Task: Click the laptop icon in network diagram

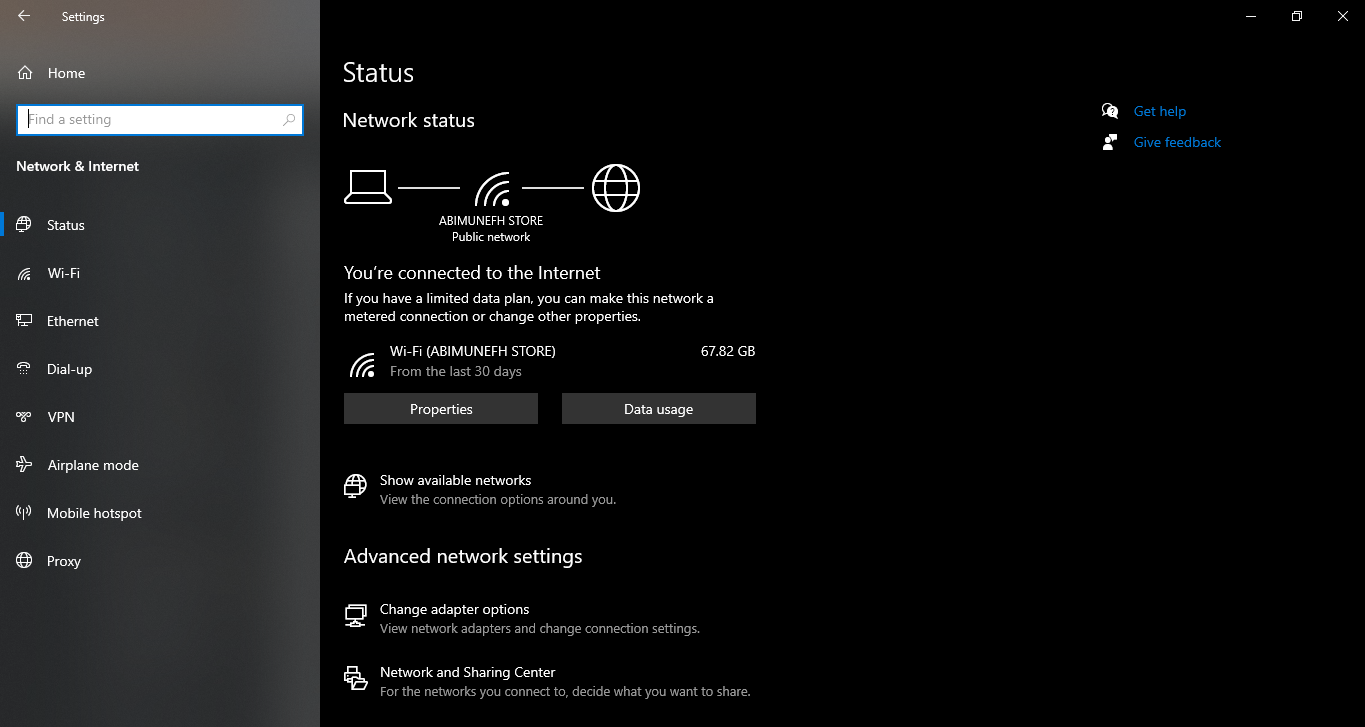Action: click(367, 187)
